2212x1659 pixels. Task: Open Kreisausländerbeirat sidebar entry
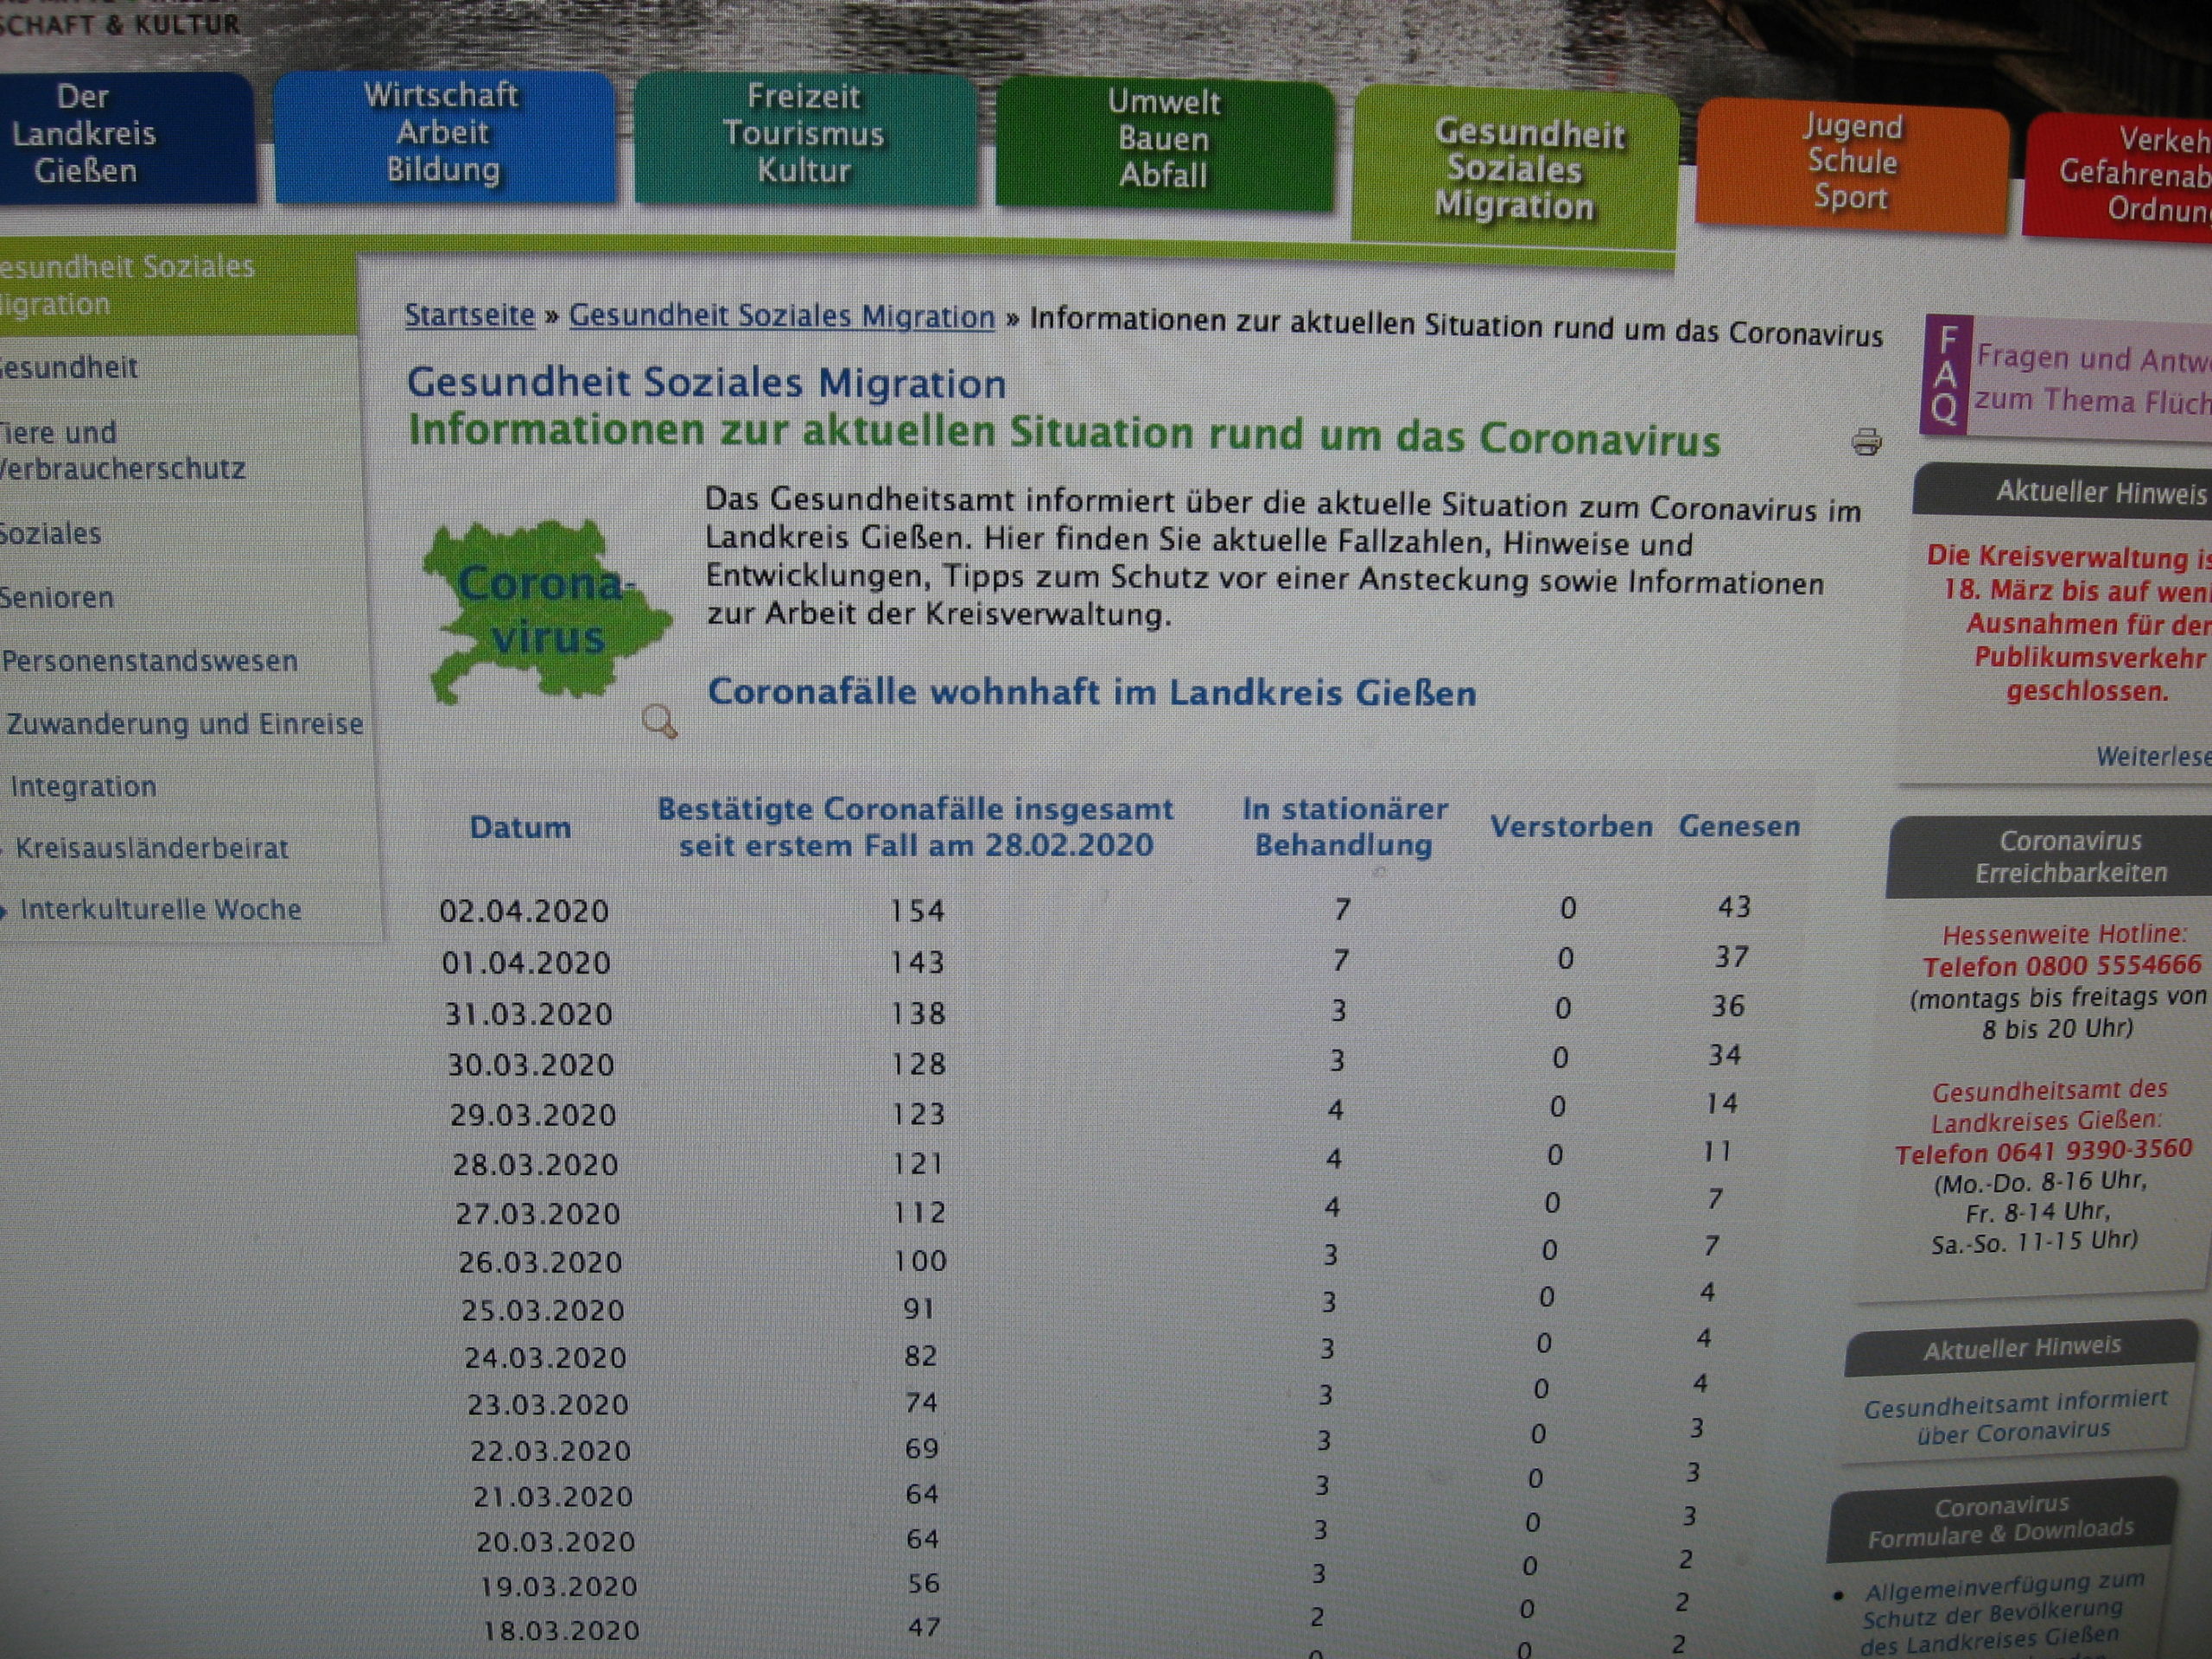pos(152,849)
